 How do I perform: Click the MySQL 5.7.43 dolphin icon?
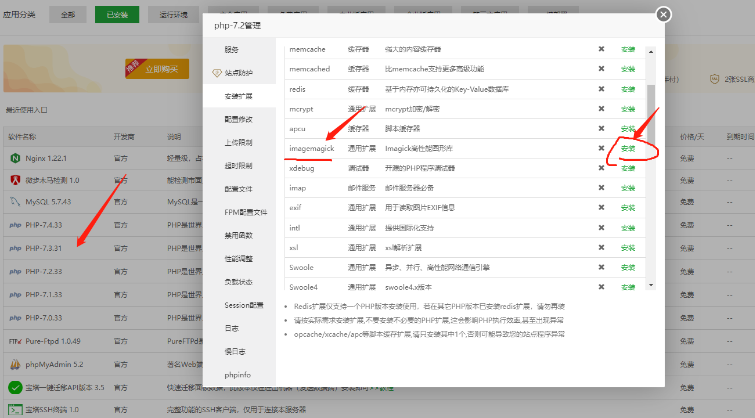point(15,202)
